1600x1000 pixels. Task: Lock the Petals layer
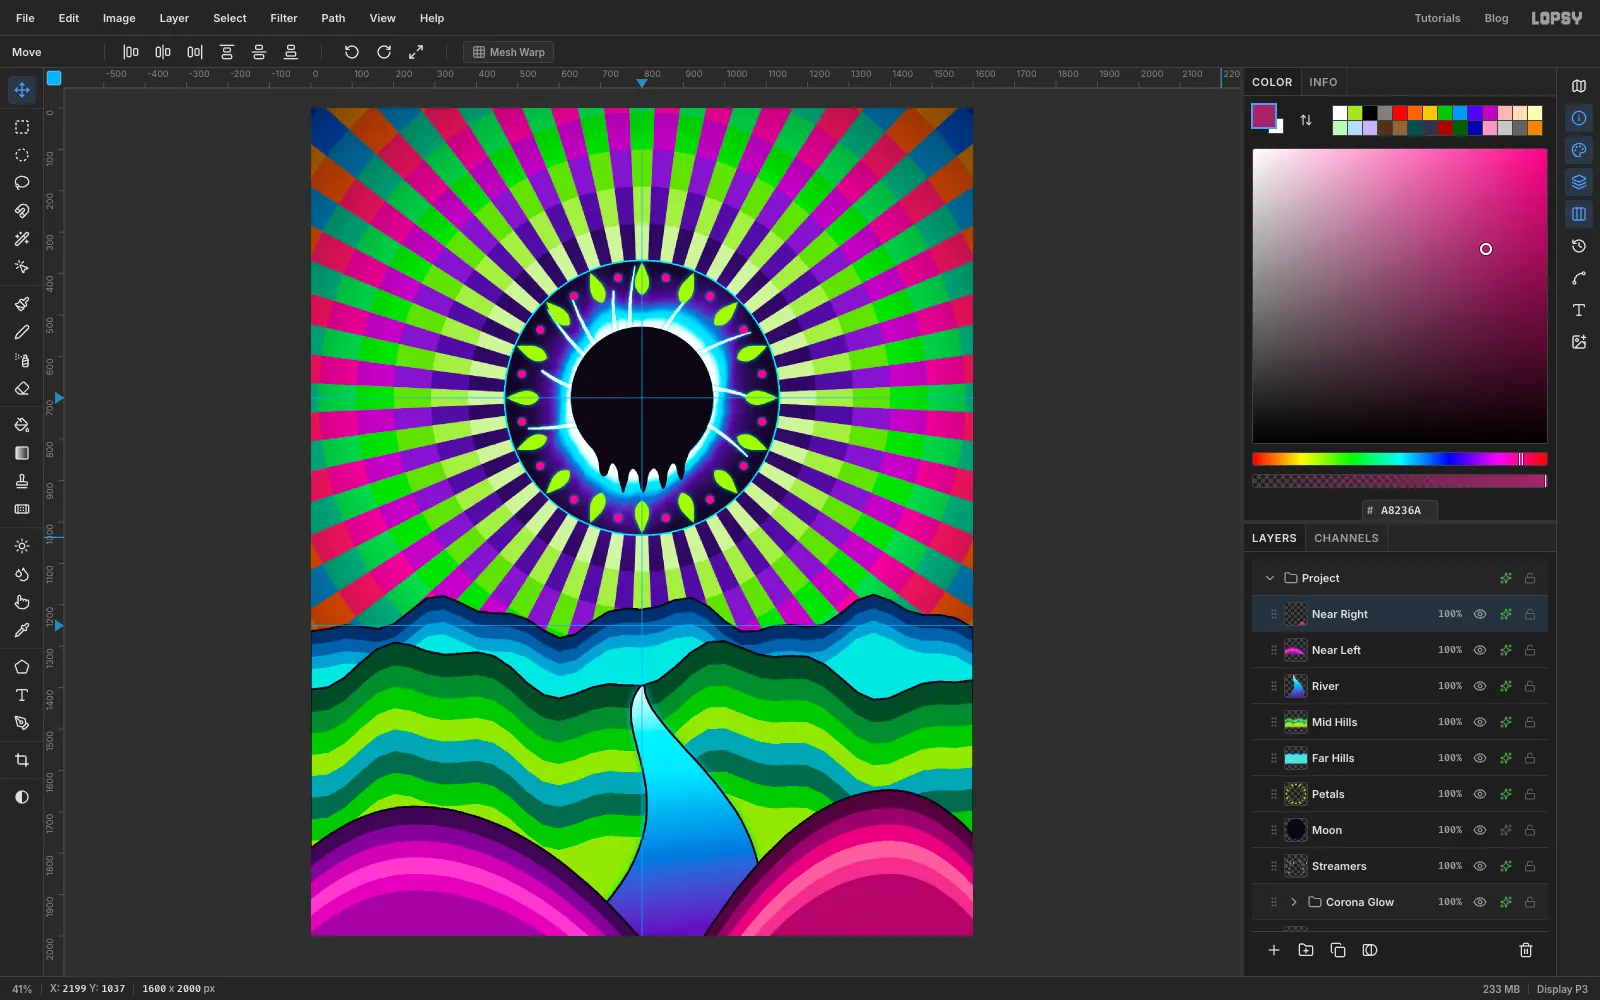(1530, 794)
